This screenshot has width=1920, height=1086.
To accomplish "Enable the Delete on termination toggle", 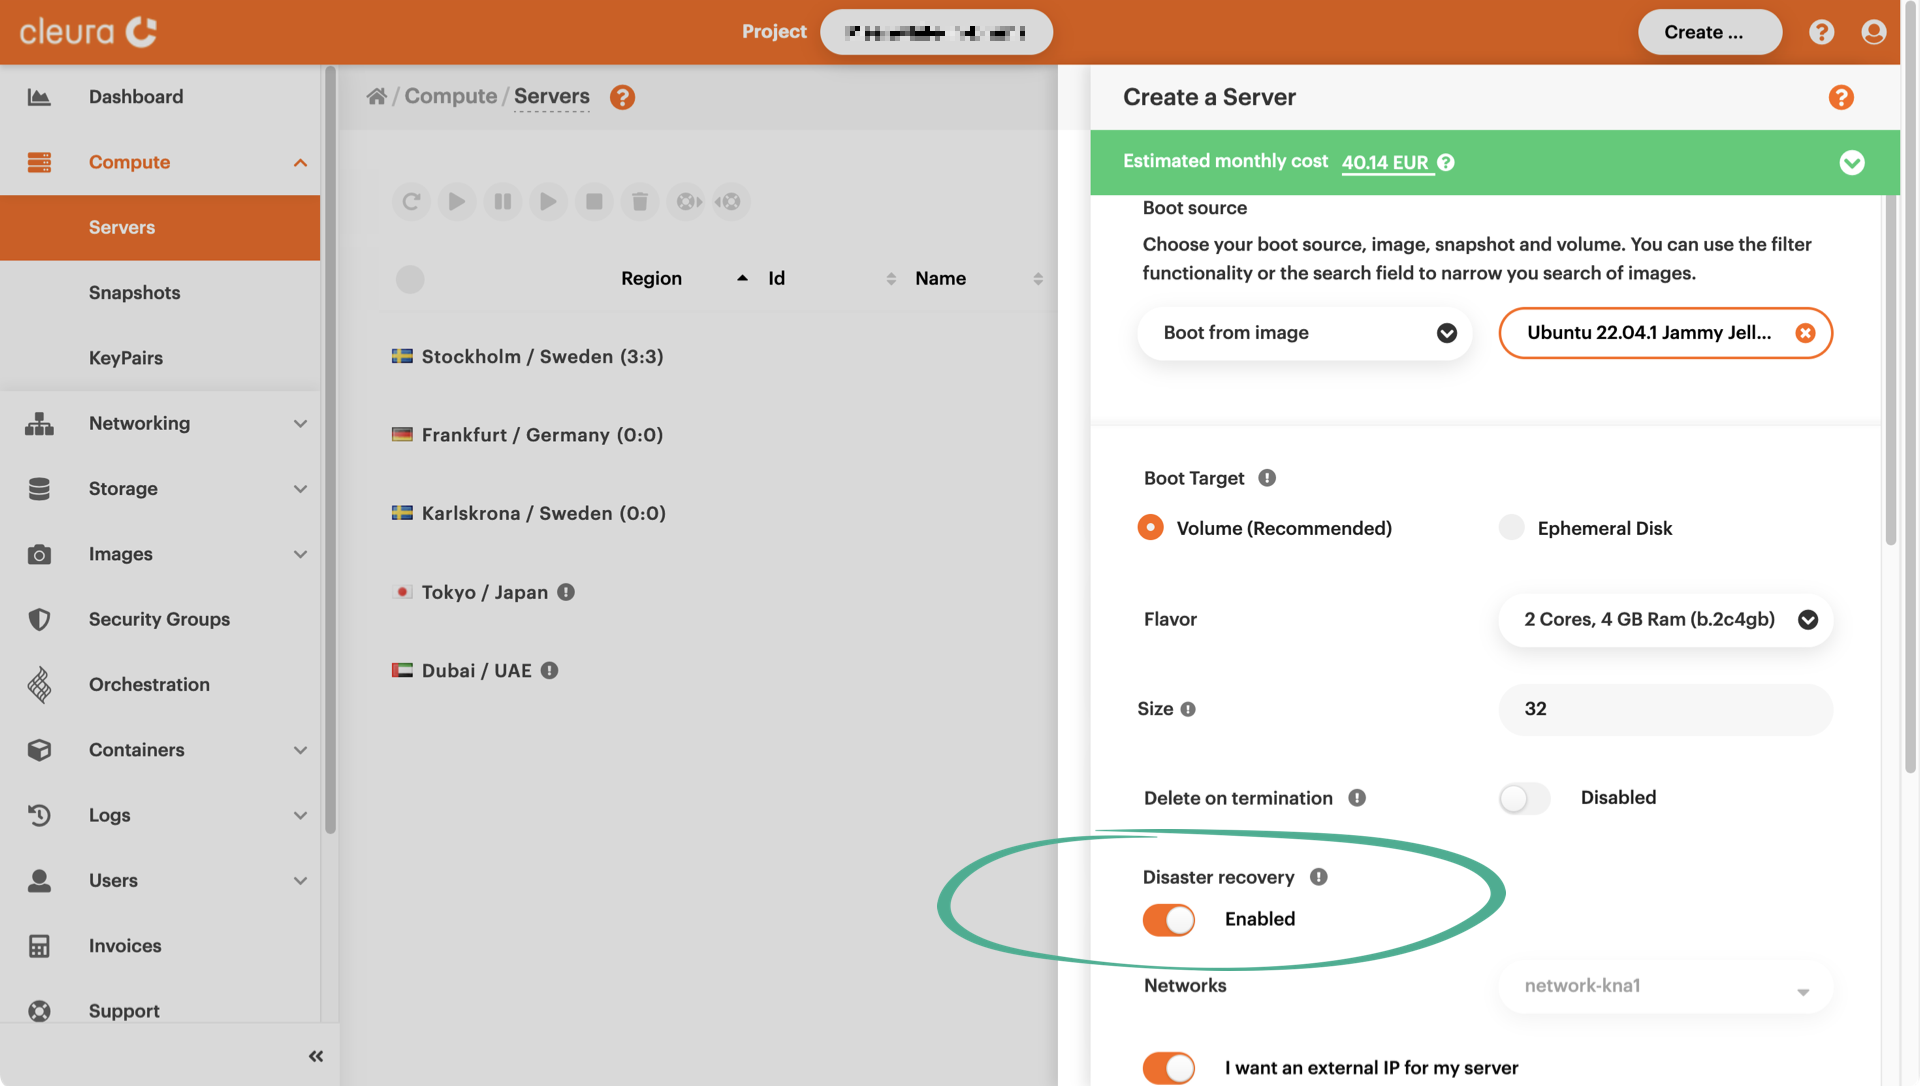I will (x=1524, y=798).
